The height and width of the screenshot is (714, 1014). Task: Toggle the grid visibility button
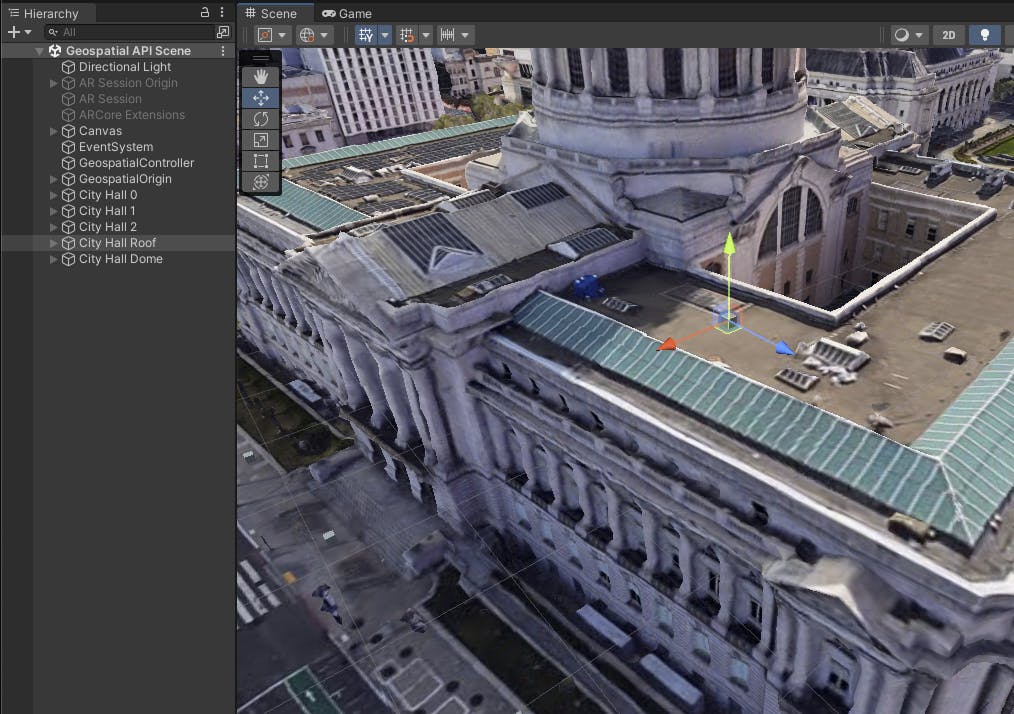[x=366, y=34]
